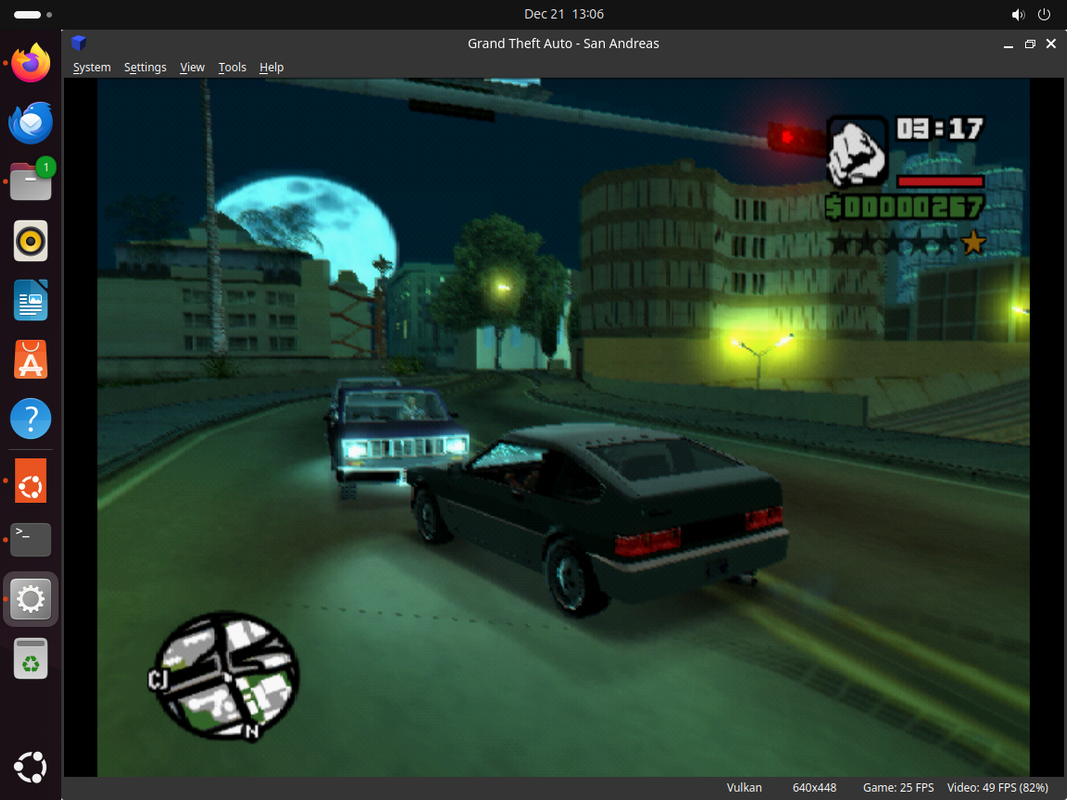1067x800 pixels.
Task: Click the Game: 25 FPS status entry
Action: point(898,787)
